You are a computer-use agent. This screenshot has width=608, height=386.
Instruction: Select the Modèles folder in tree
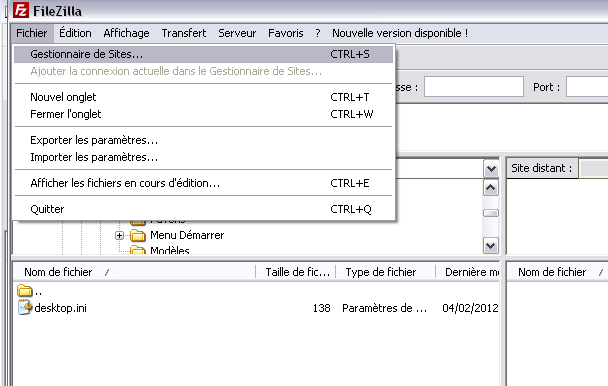pyautogui.click(x=169, y=251)
